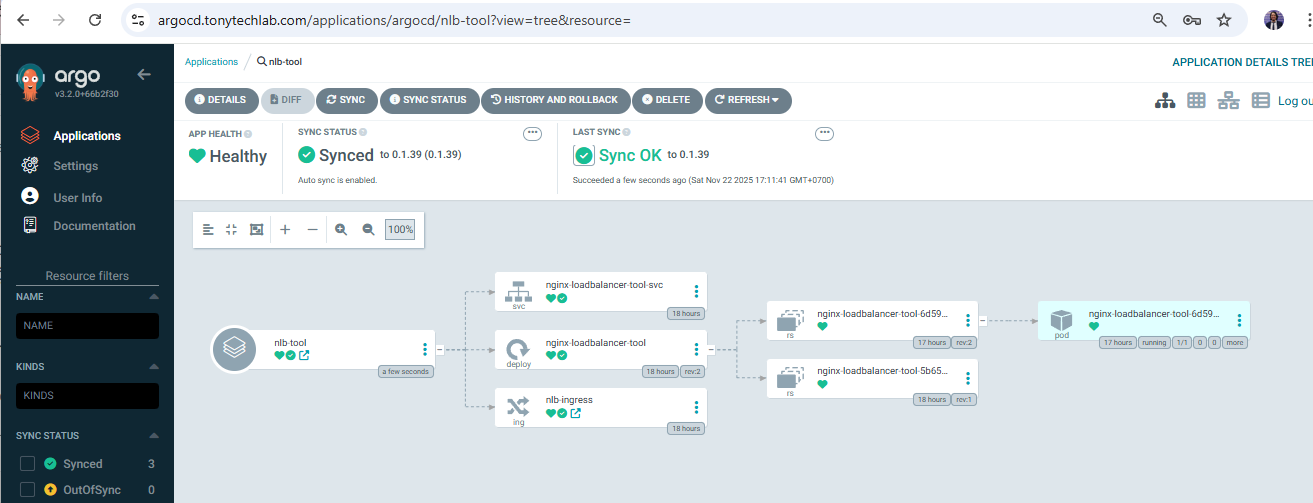Open site information icon in the address bar

click(138, 20)
